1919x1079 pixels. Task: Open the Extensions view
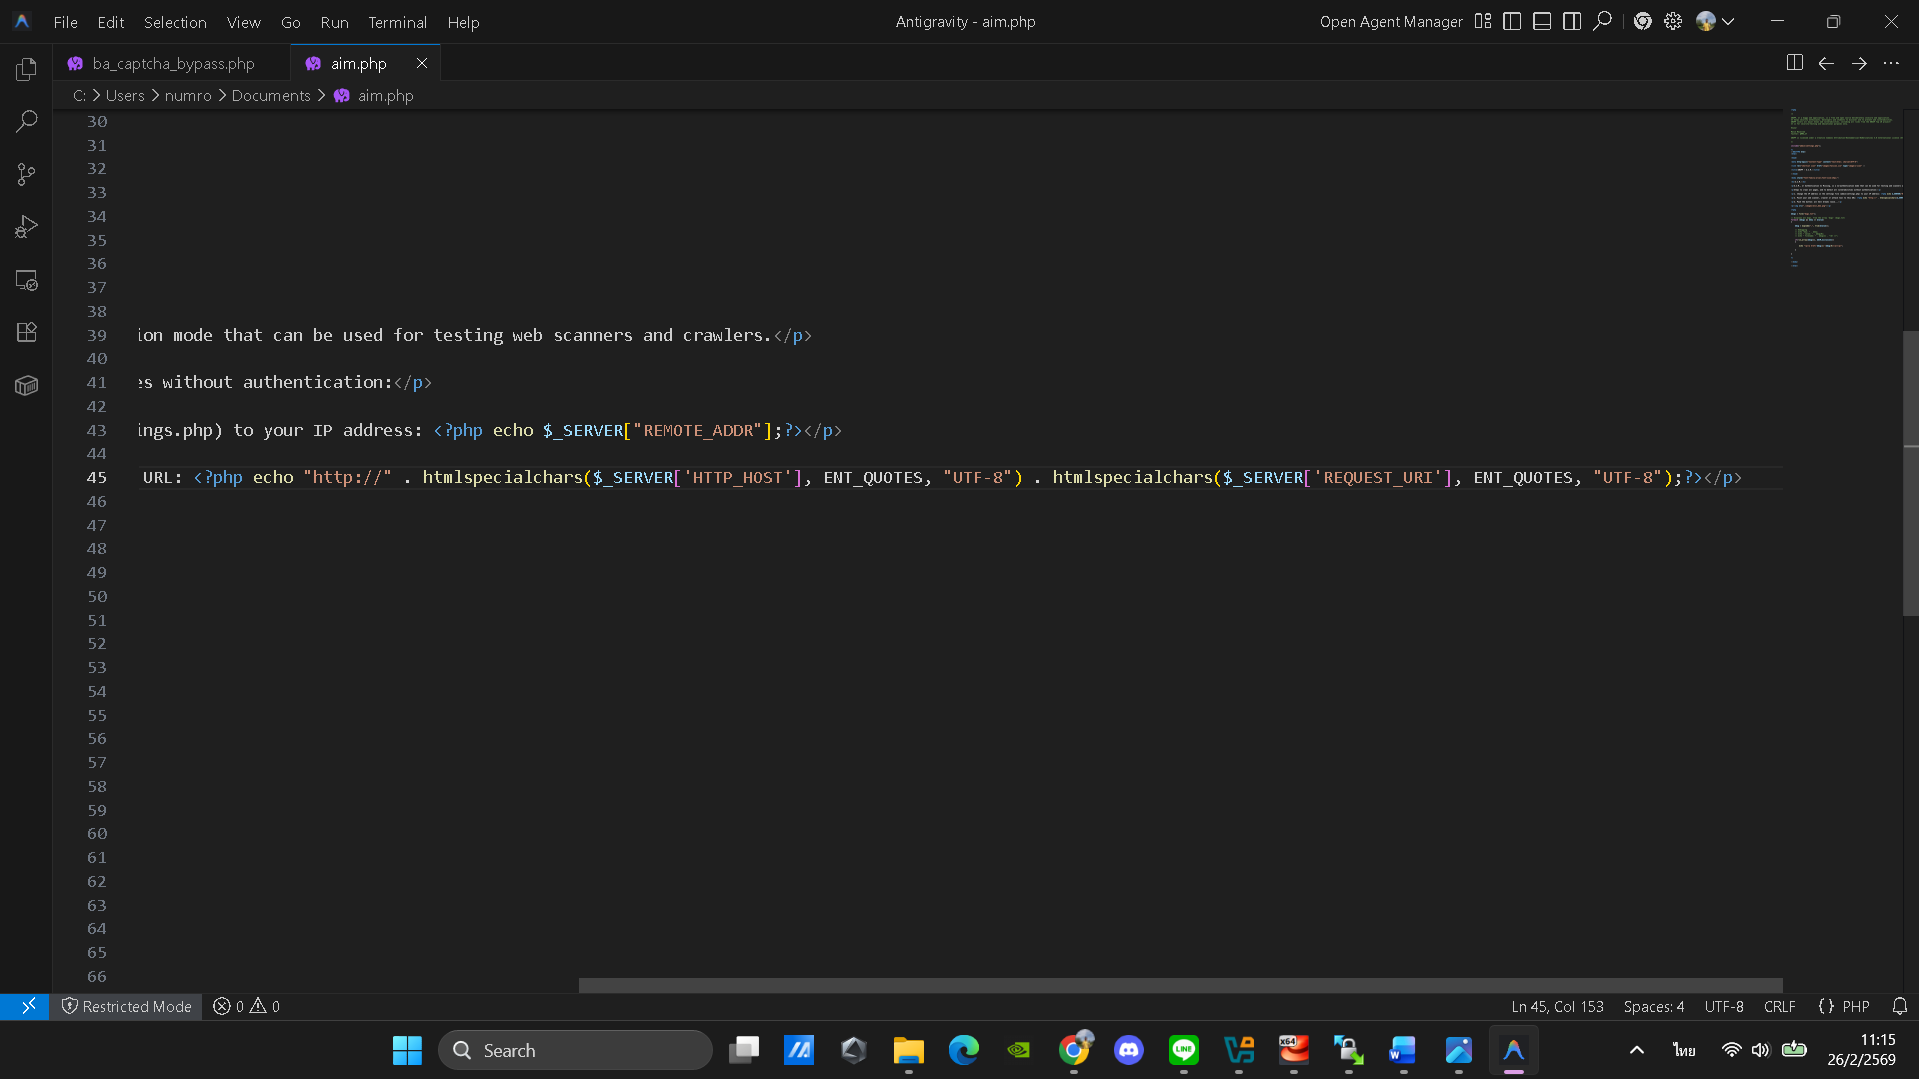click(27, 332)
